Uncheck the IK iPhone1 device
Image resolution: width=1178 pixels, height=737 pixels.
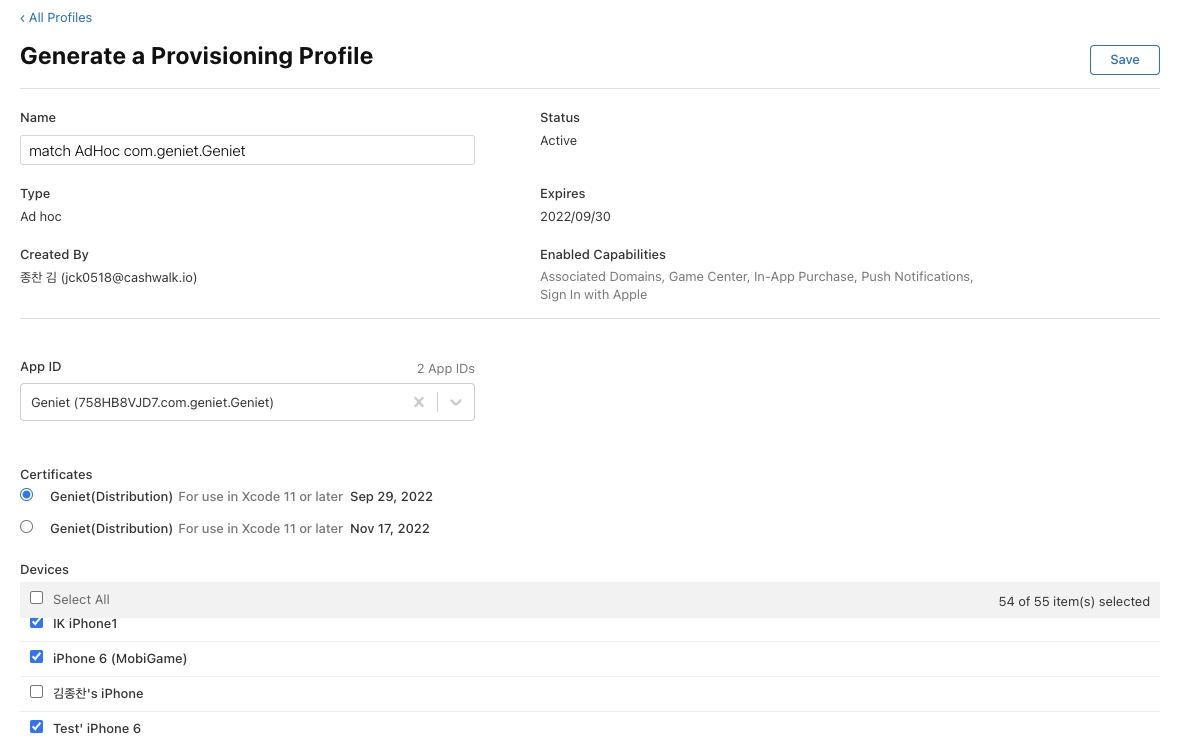(37, 623)
